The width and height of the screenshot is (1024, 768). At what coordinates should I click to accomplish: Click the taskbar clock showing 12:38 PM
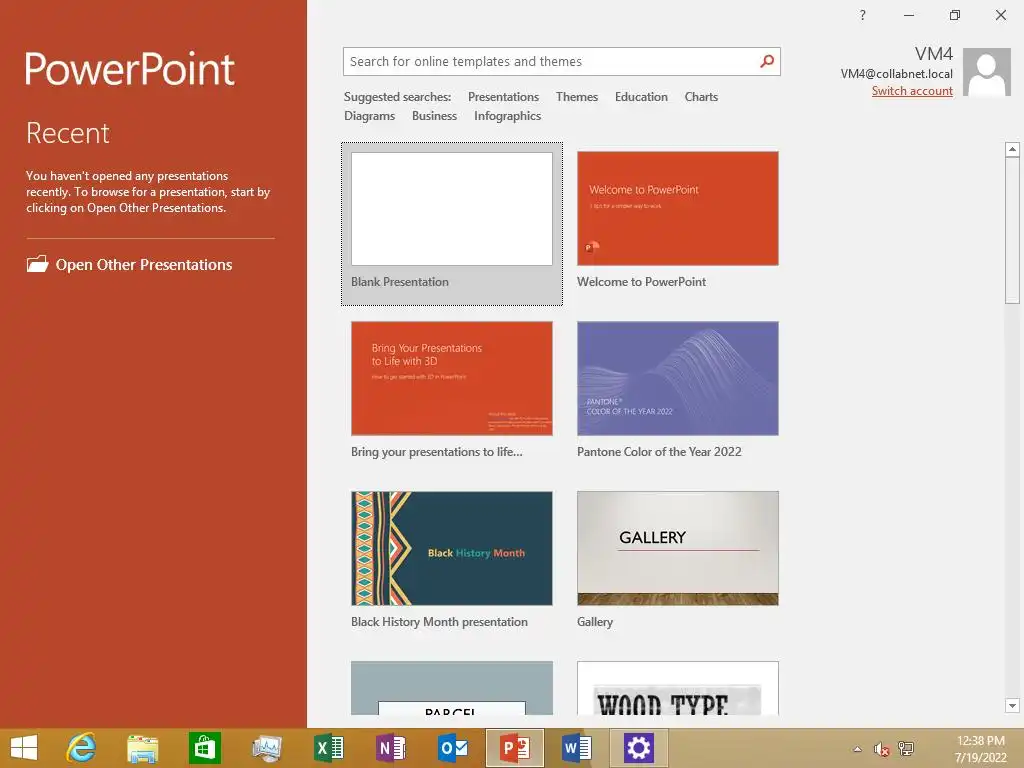pyautogui.click(x=980, y=748)
